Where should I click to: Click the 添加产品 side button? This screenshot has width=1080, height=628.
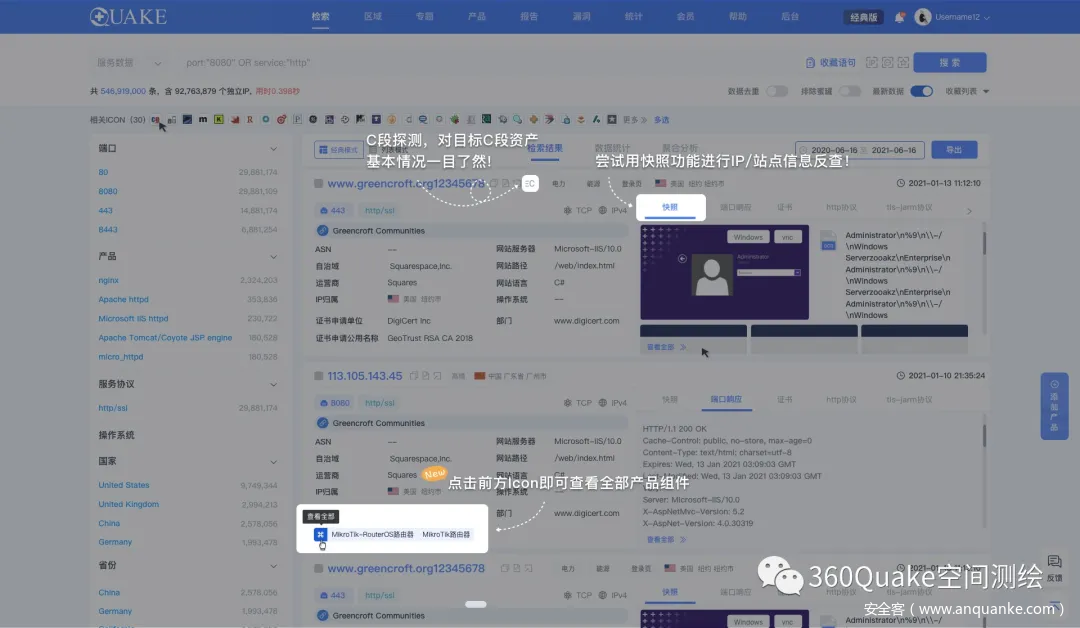(1054, 407)
